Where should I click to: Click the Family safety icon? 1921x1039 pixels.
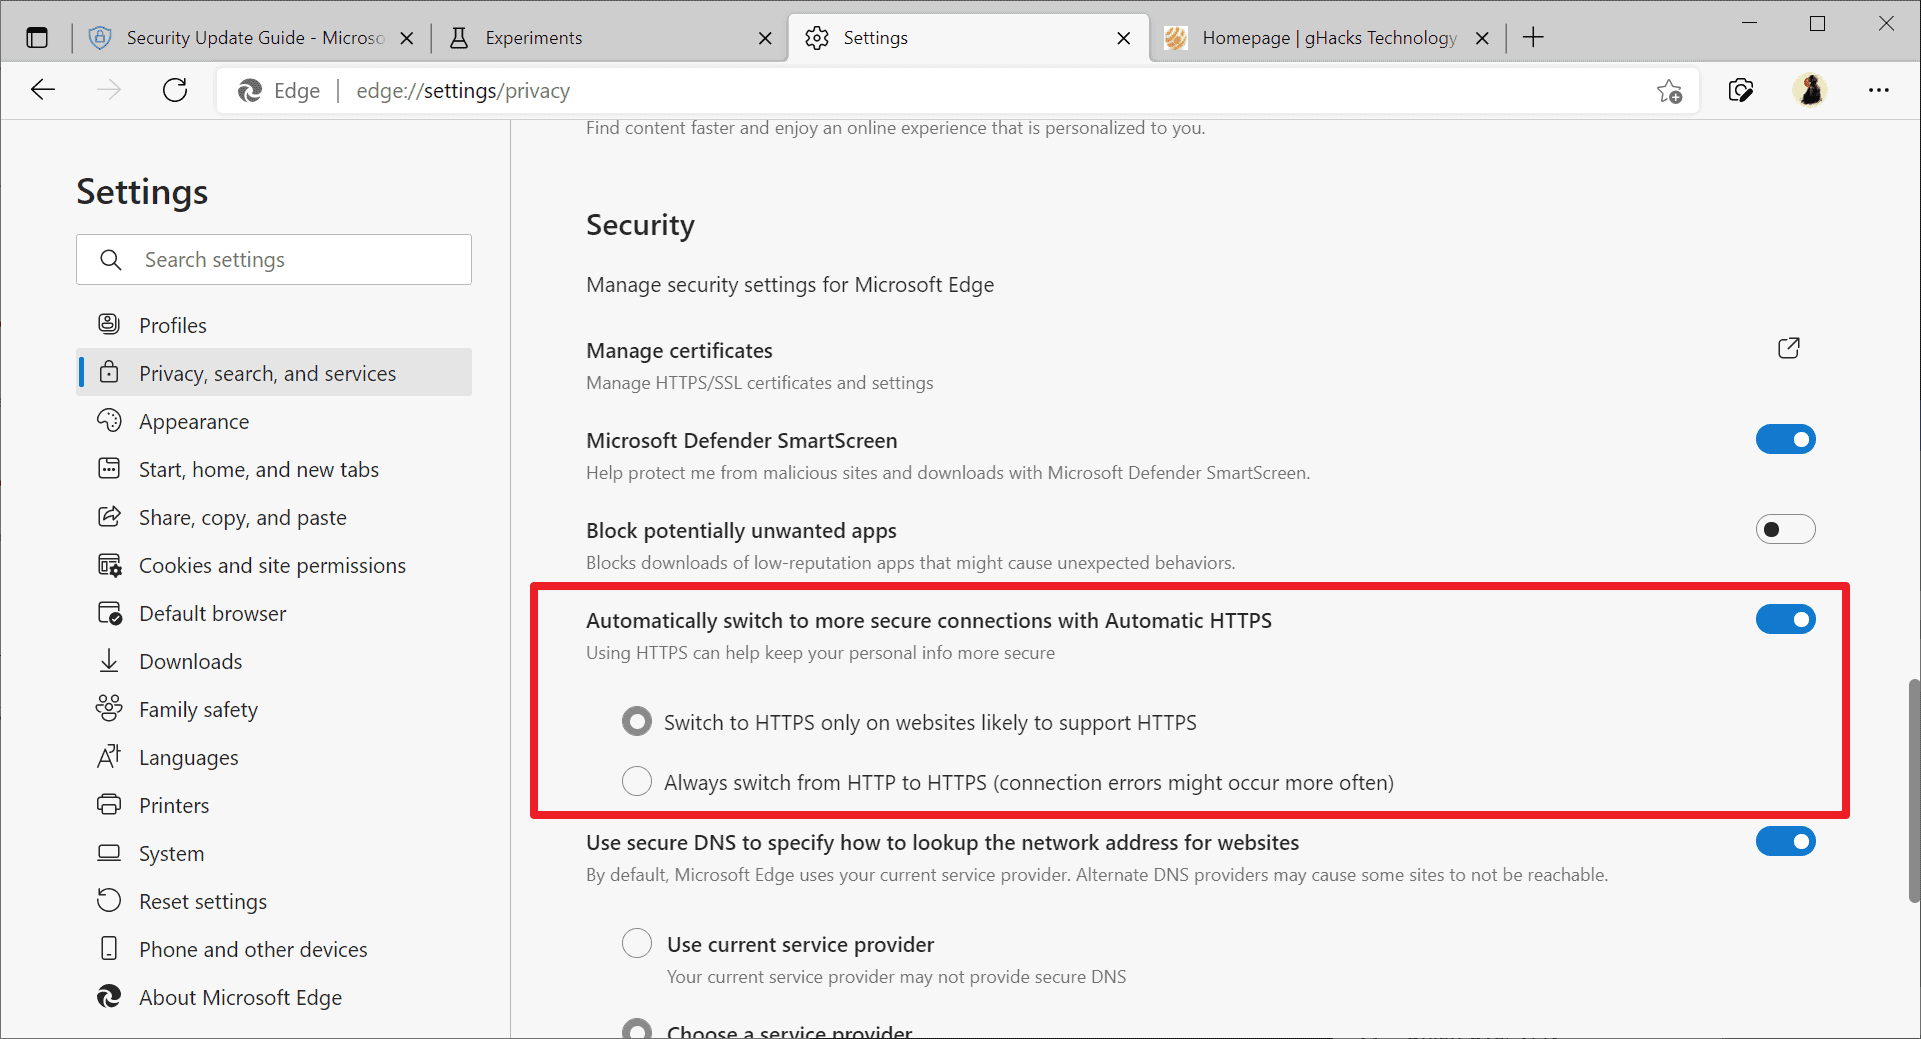point(110,708)
